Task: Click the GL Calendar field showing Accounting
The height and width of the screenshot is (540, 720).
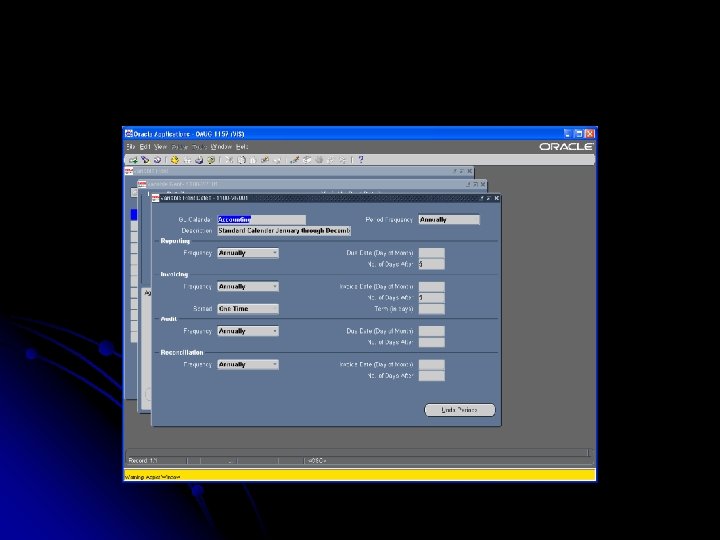Action: click(261, 219)
